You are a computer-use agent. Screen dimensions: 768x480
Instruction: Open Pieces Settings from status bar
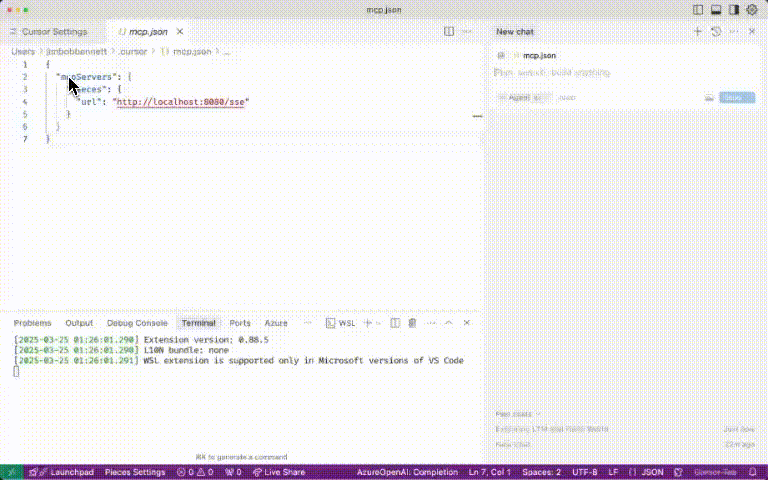pos(135,472)
